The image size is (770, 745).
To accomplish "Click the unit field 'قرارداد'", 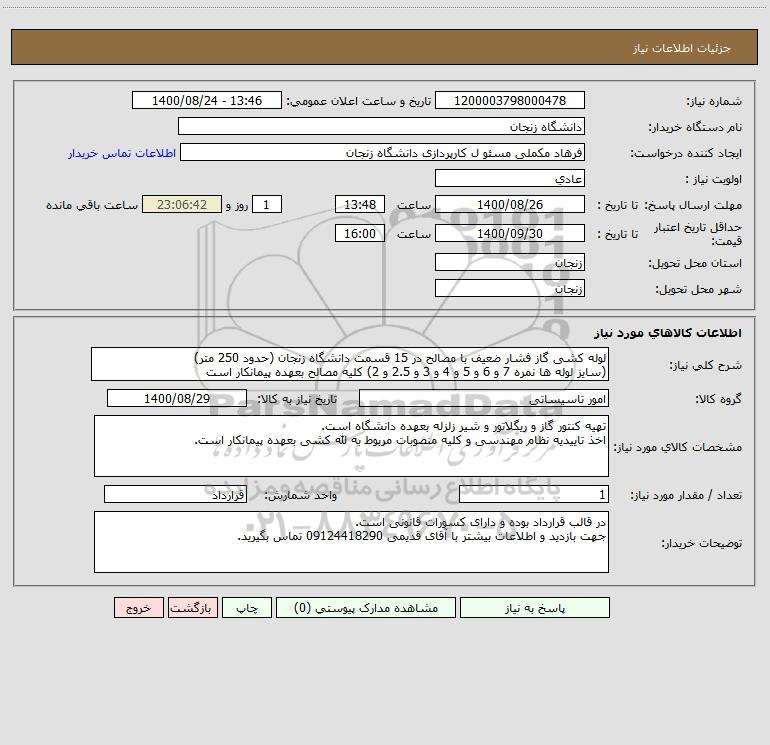I will pyautogui.click(x=175, y=495).
